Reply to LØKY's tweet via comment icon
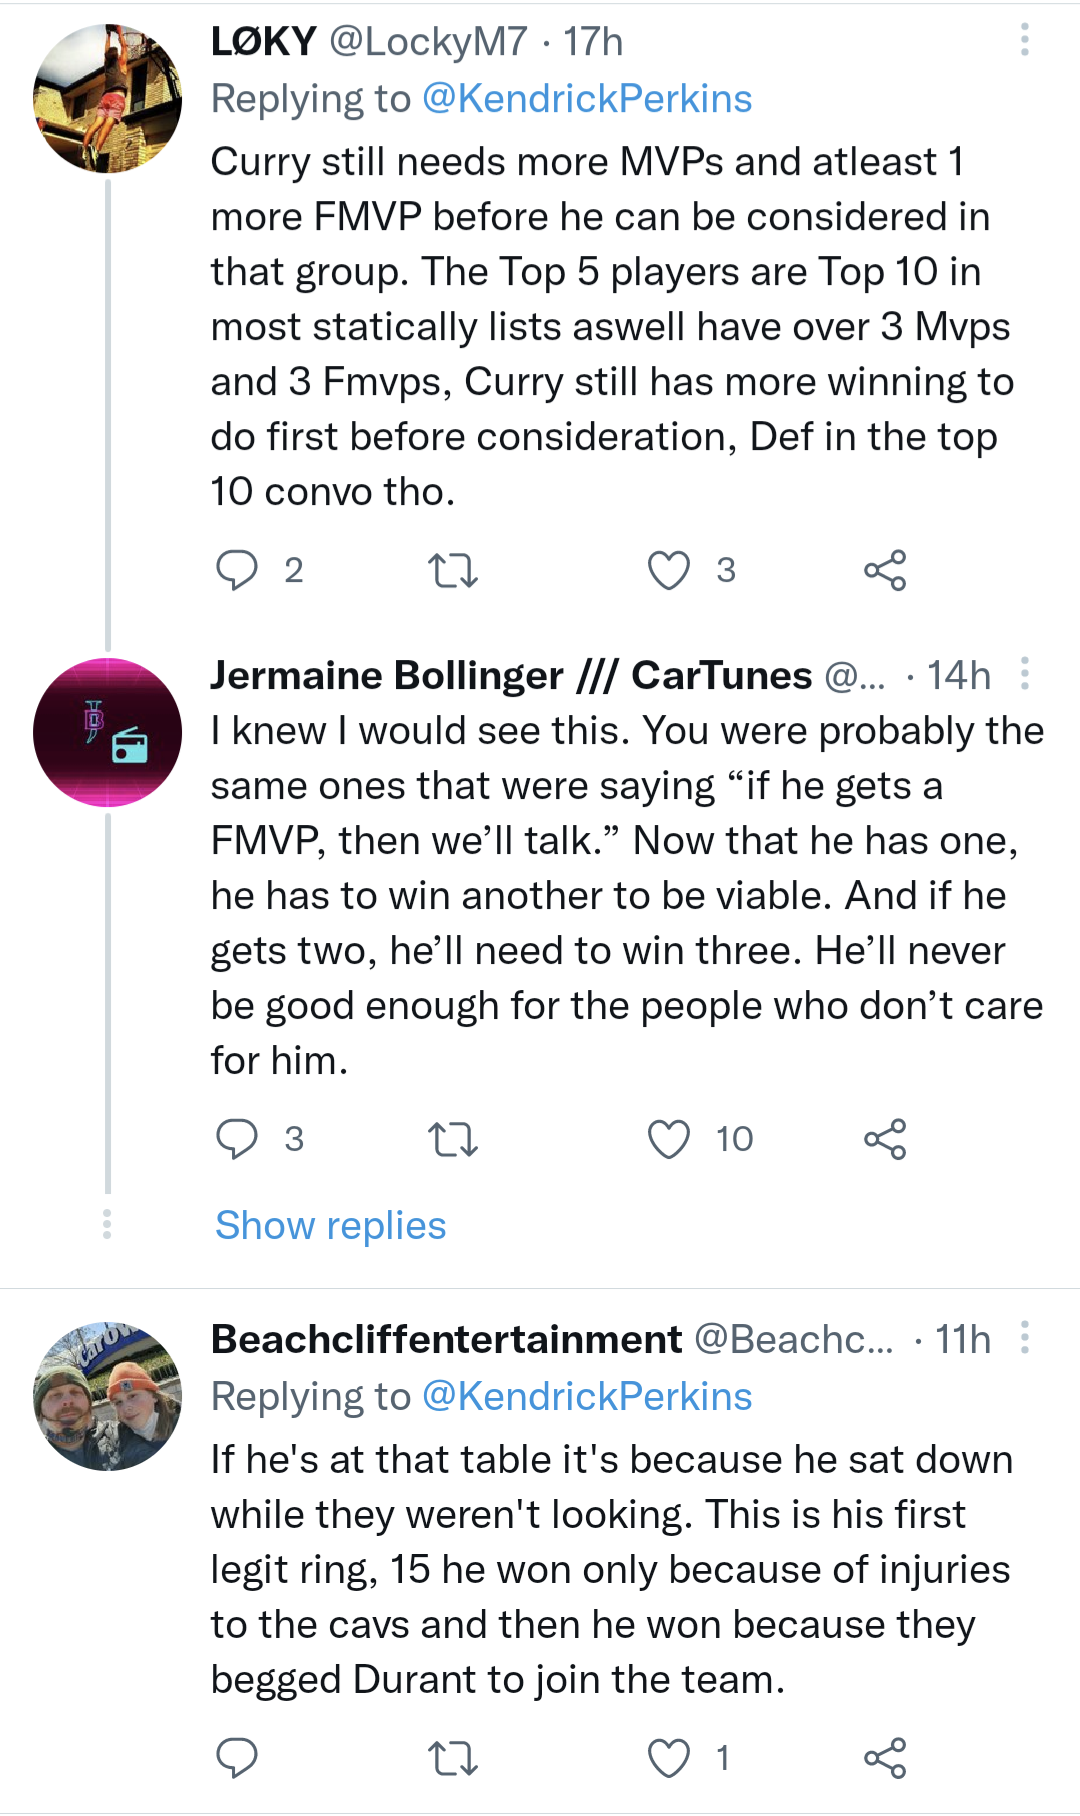Viewport: 1080px width, 1816px height. coord(237,570)
